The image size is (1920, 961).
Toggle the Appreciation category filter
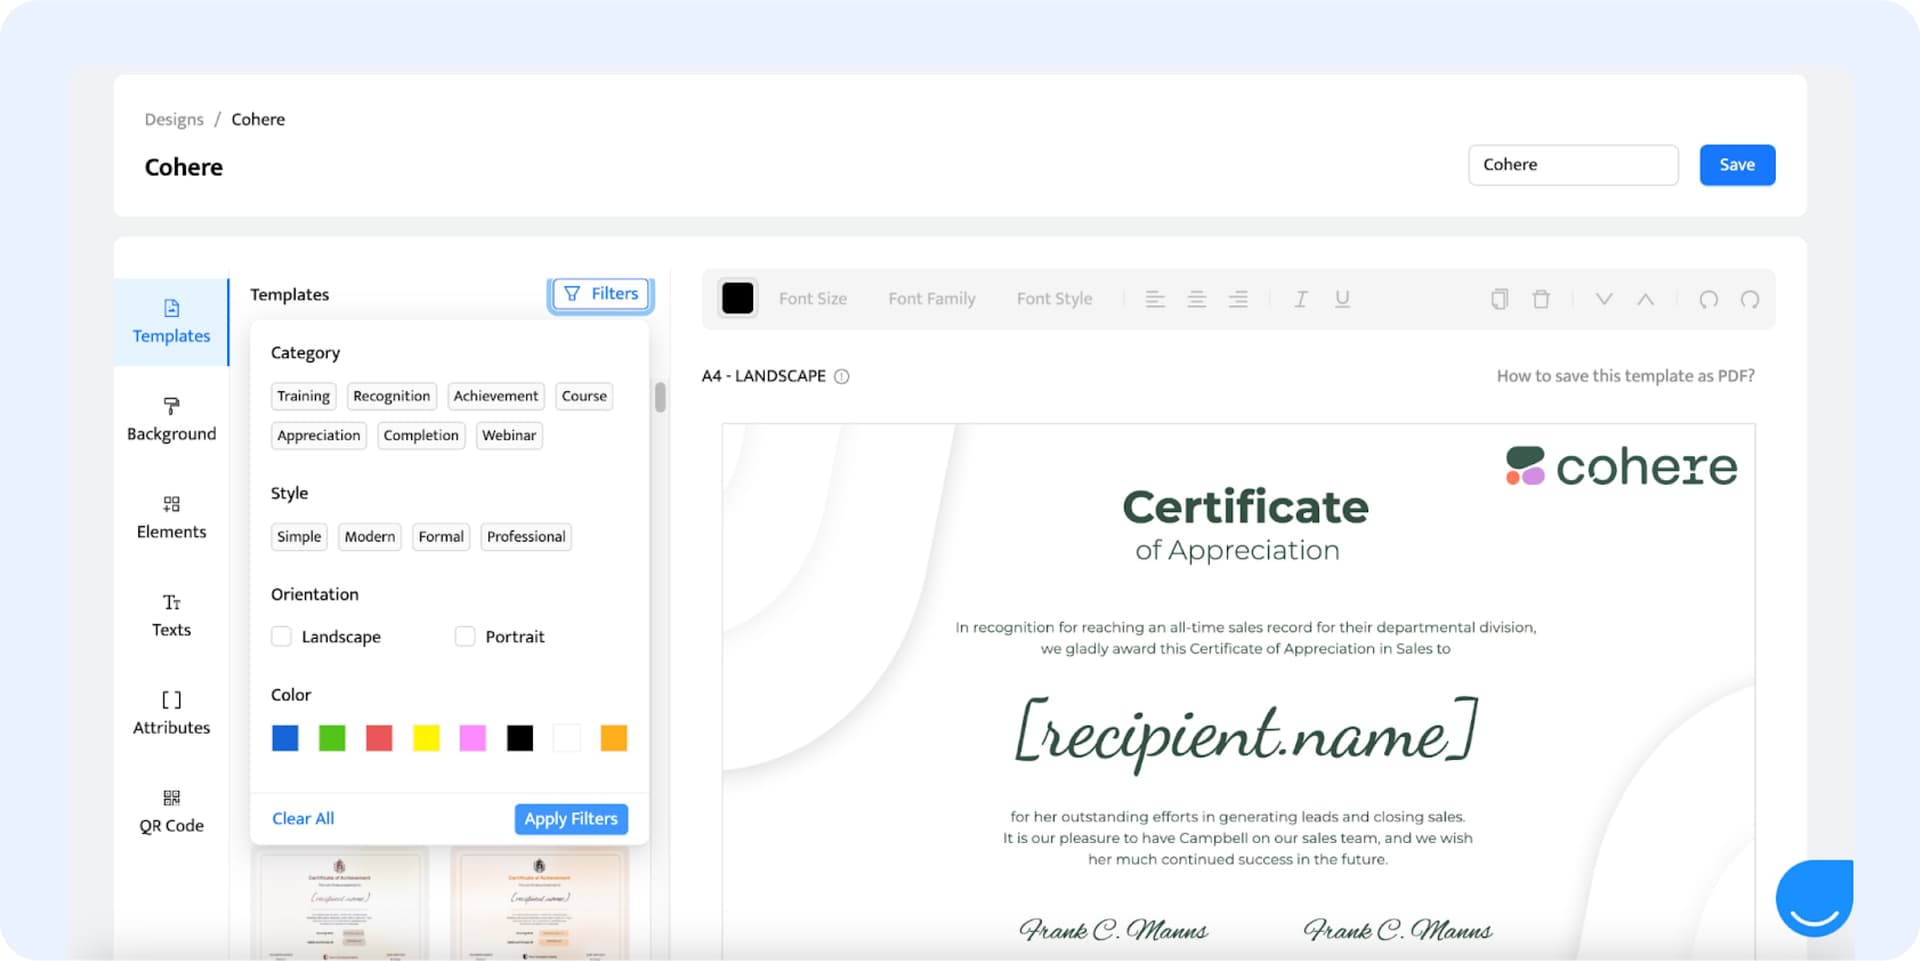click(x=318, y=436)
